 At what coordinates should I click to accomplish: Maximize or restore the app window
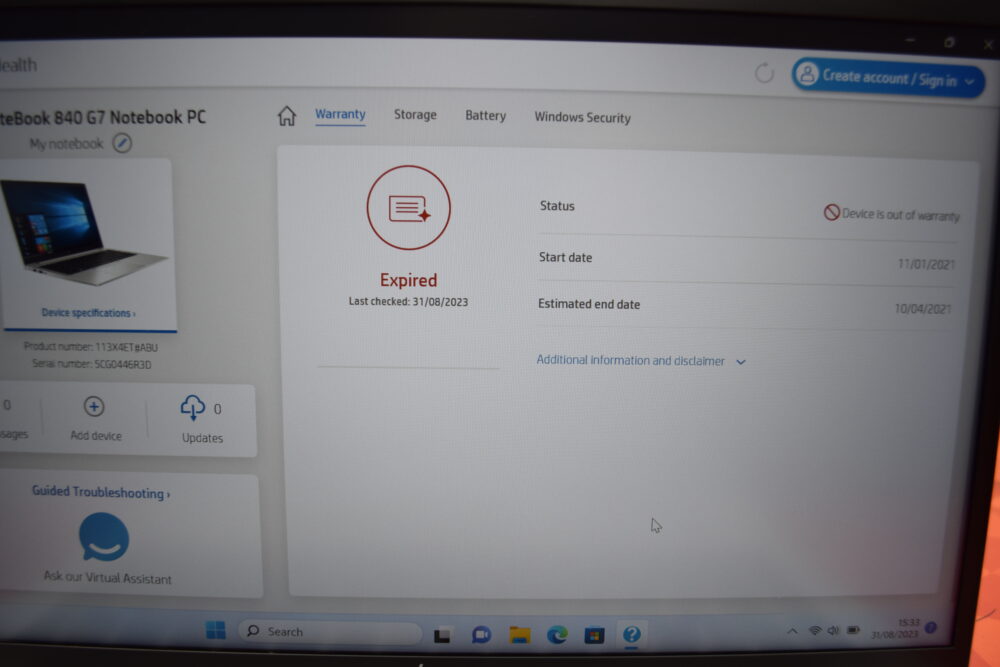949,42
